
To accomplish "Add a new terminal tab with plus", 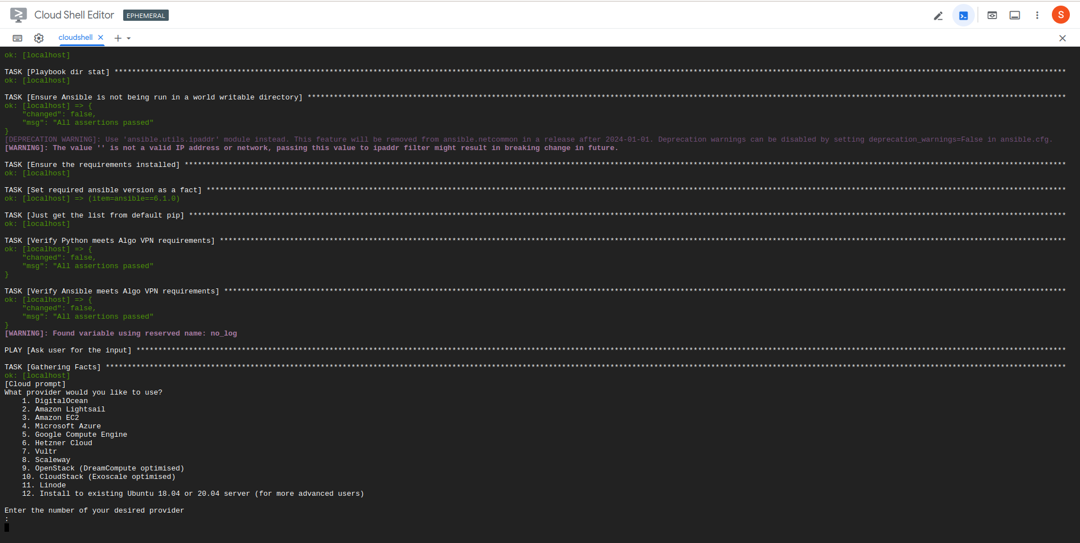I will tap(118, 38).
